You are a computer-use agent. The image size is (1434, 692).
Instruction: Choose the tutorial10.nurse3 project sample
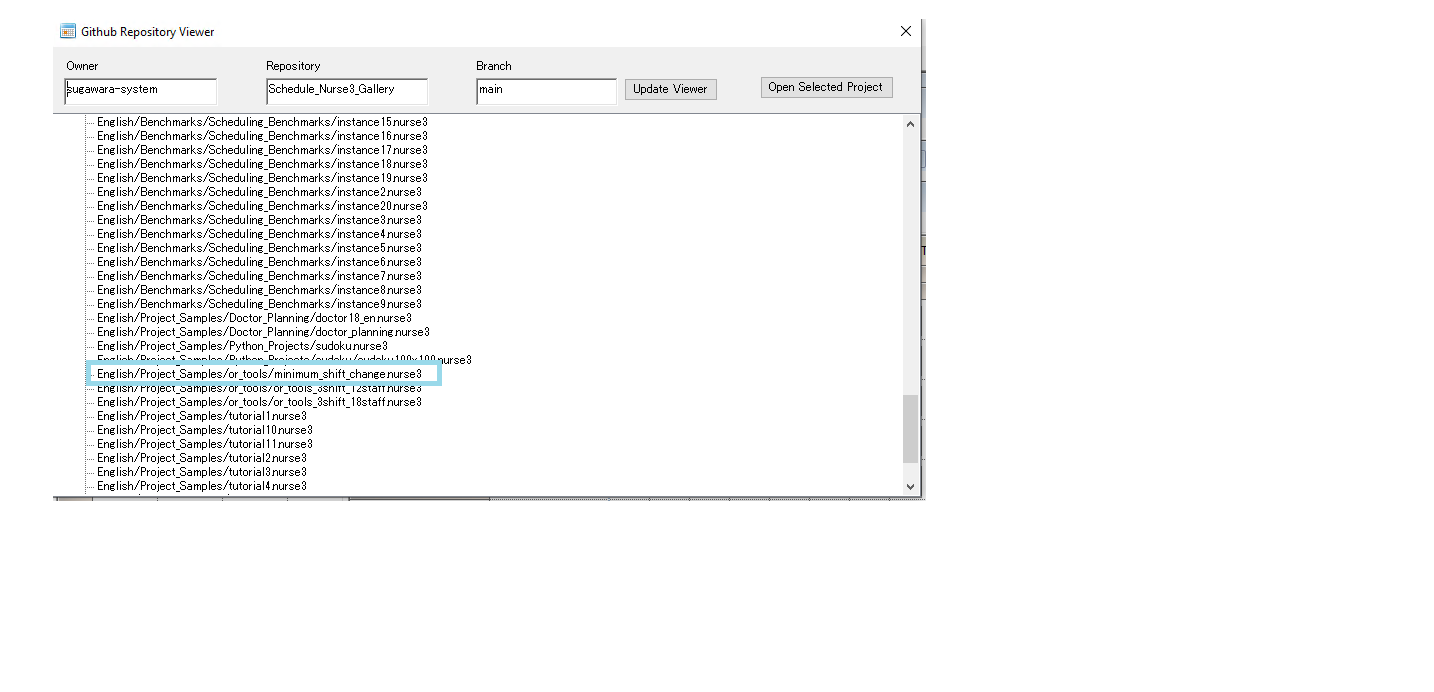coord(205,430)
